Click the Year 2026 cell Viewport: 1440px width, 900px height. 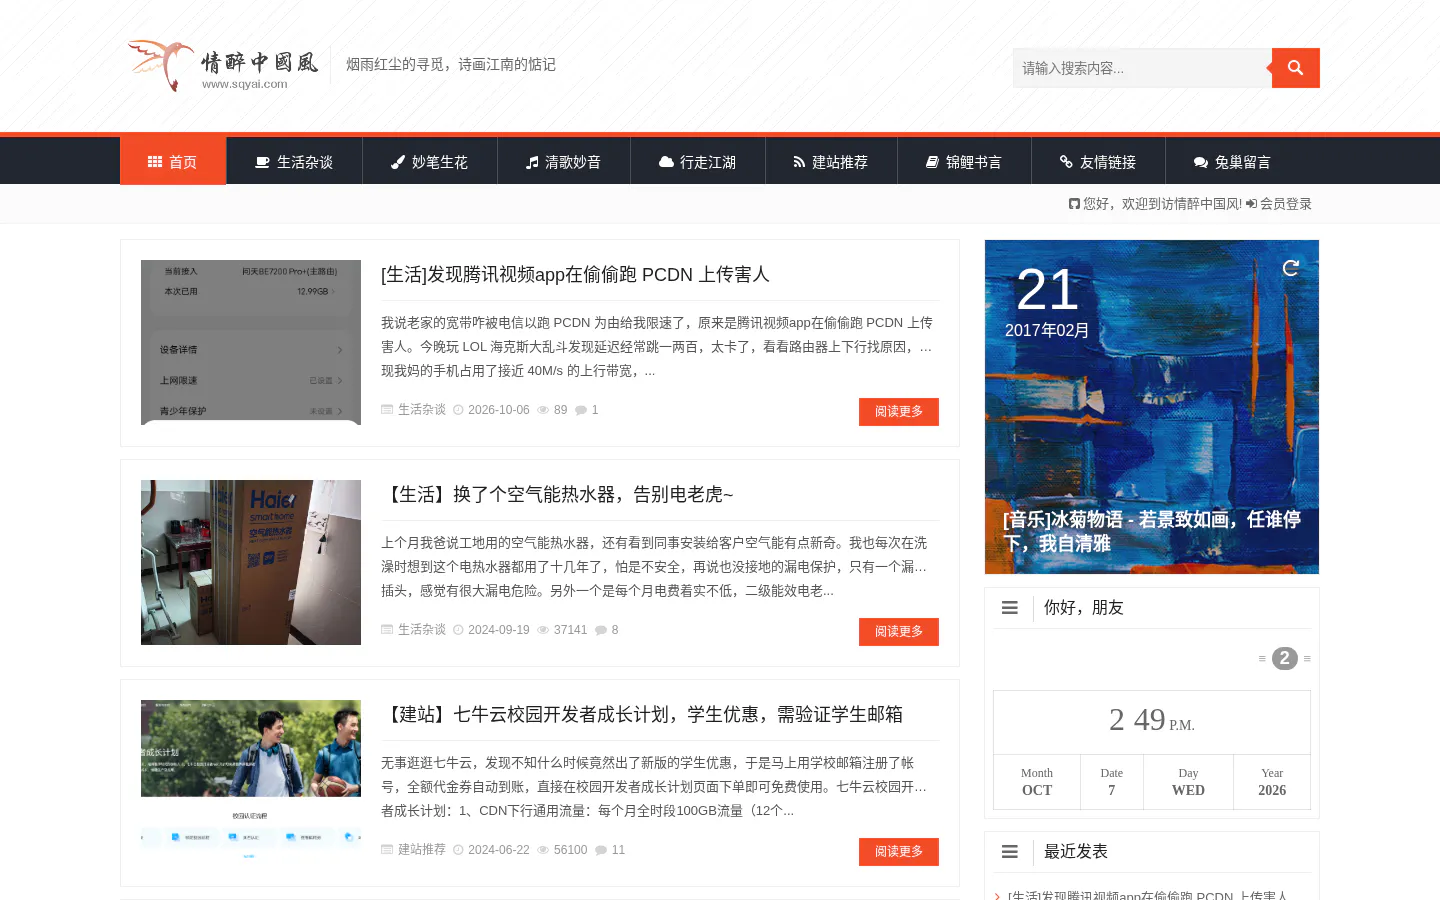pos(1272,782)
